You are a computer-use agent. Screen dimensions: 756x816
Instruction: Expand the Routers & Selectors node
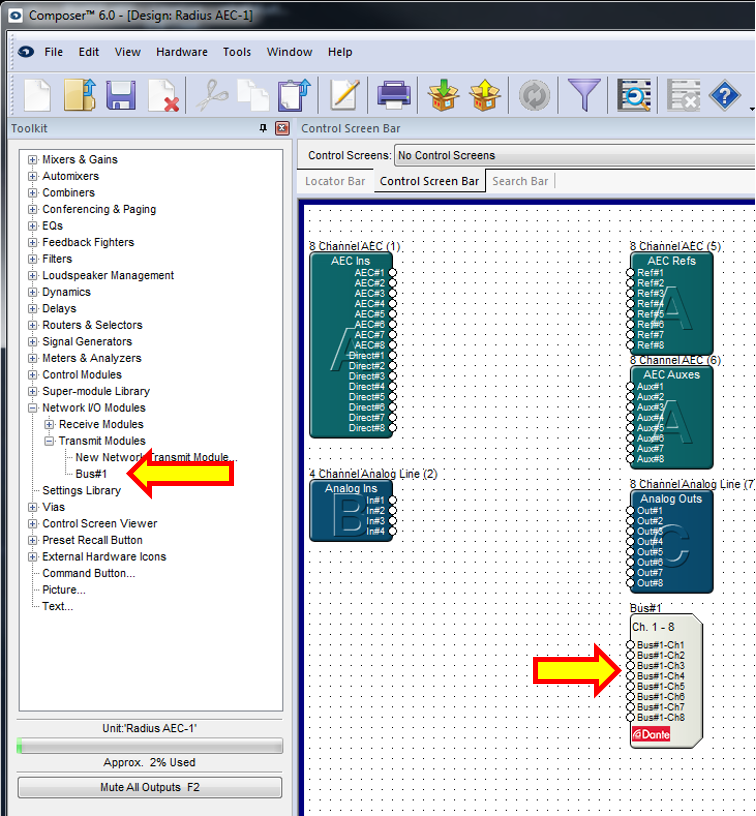(x=32, y=325)
